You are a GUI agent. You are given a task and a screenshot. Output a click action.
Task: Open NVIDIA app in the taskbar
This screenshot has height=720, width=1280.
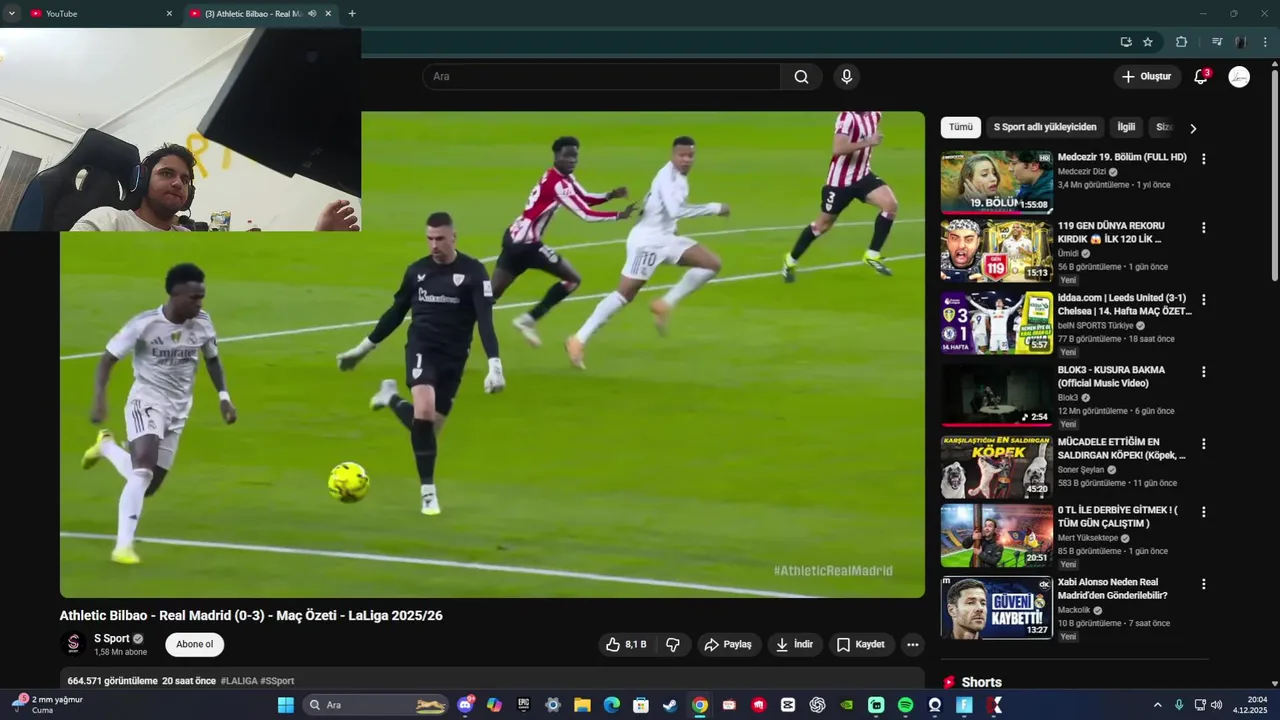pos(847,705)
